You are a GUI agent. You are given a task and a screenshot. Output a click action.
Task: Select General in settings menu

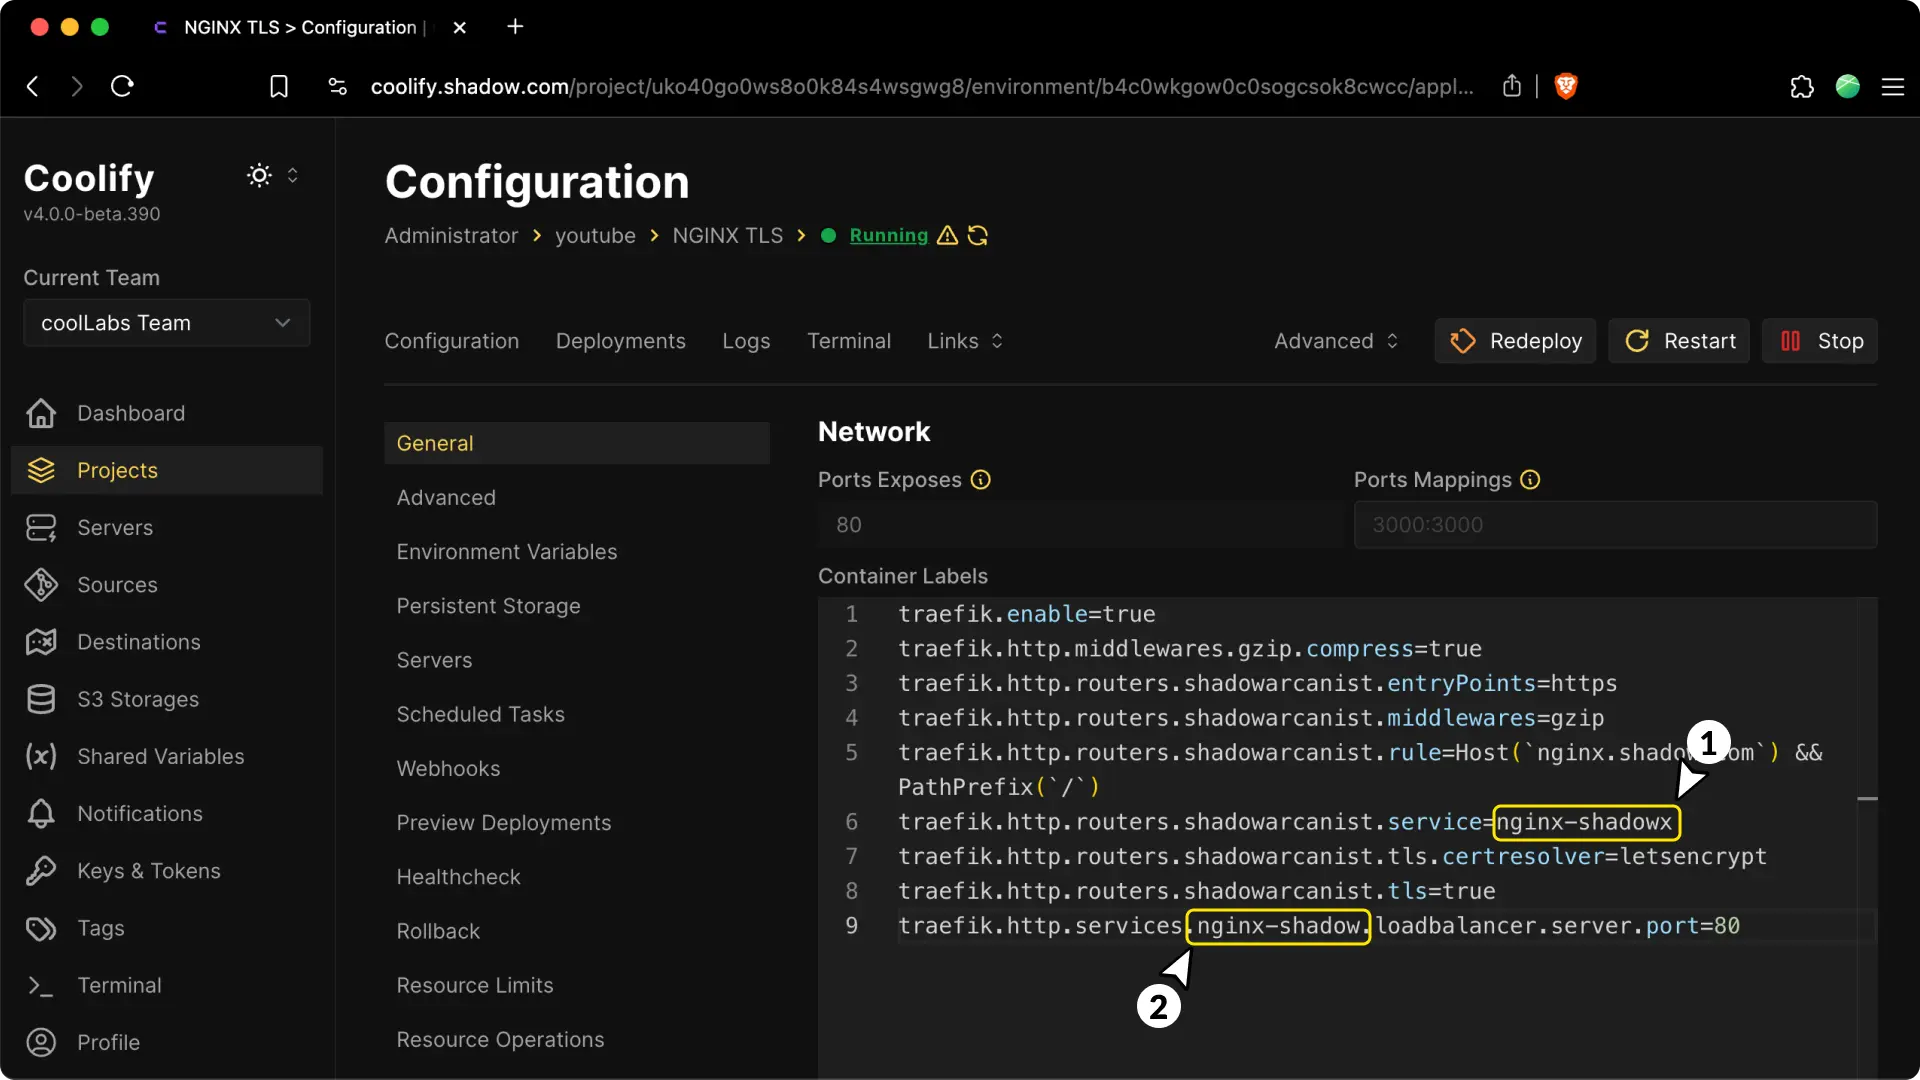(577, 443)
